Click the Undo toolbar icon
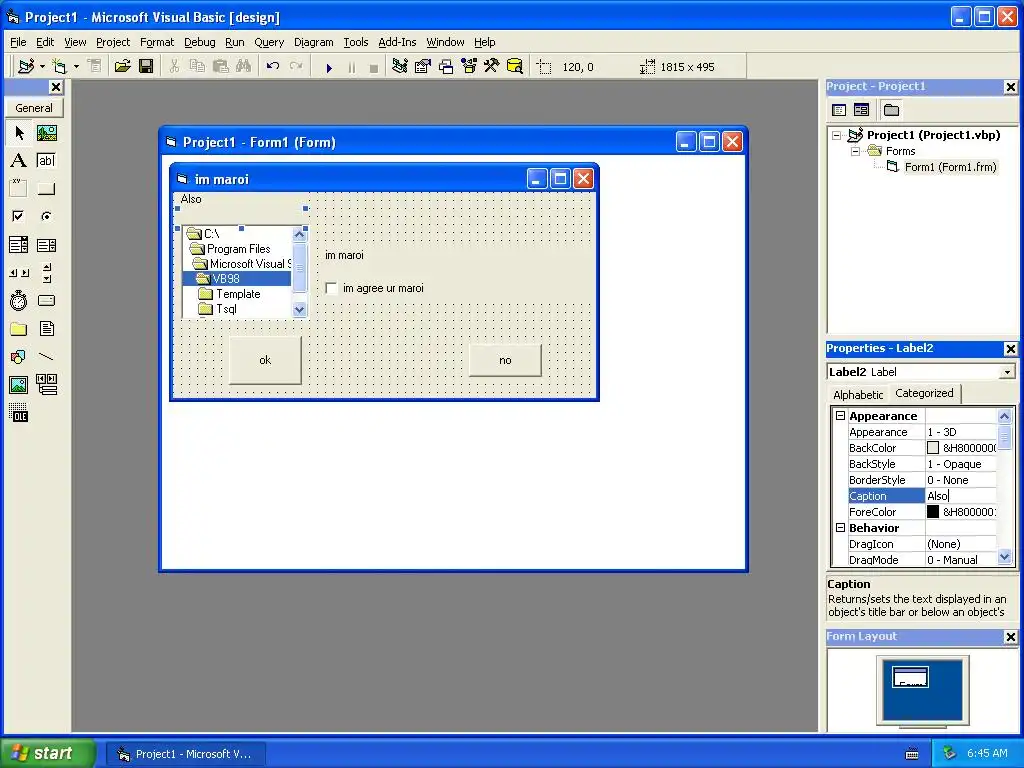Image resolution: width=1024 pixels, height=768 pixels. coord(273,67)
